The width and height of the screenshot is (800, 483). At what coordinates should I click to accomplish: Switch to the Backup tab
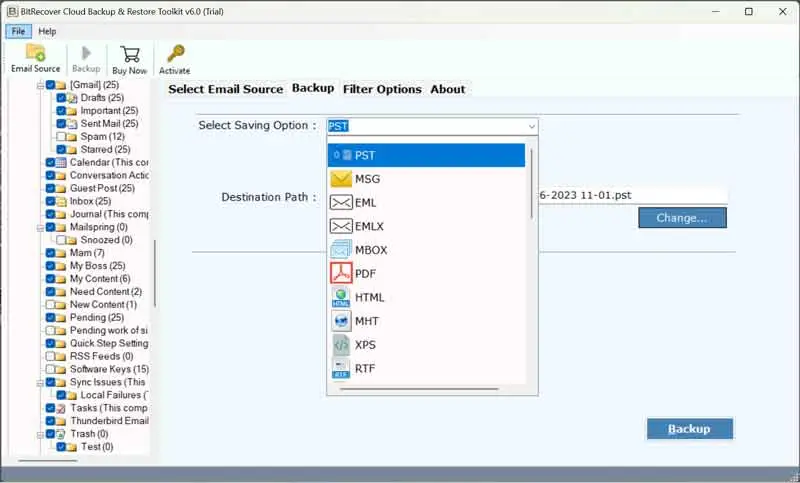pyautogui.click(x=313, y=88)
